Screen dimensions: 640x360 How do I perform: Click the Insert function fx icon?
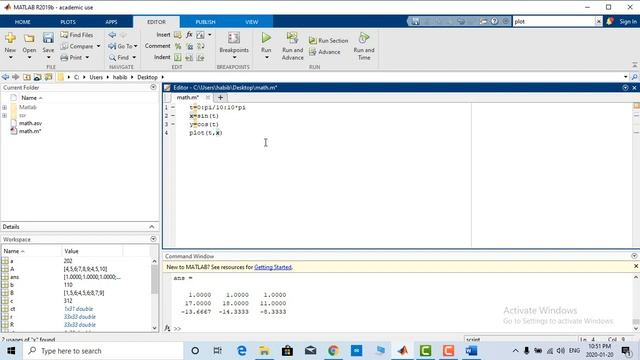coord(189,35)
